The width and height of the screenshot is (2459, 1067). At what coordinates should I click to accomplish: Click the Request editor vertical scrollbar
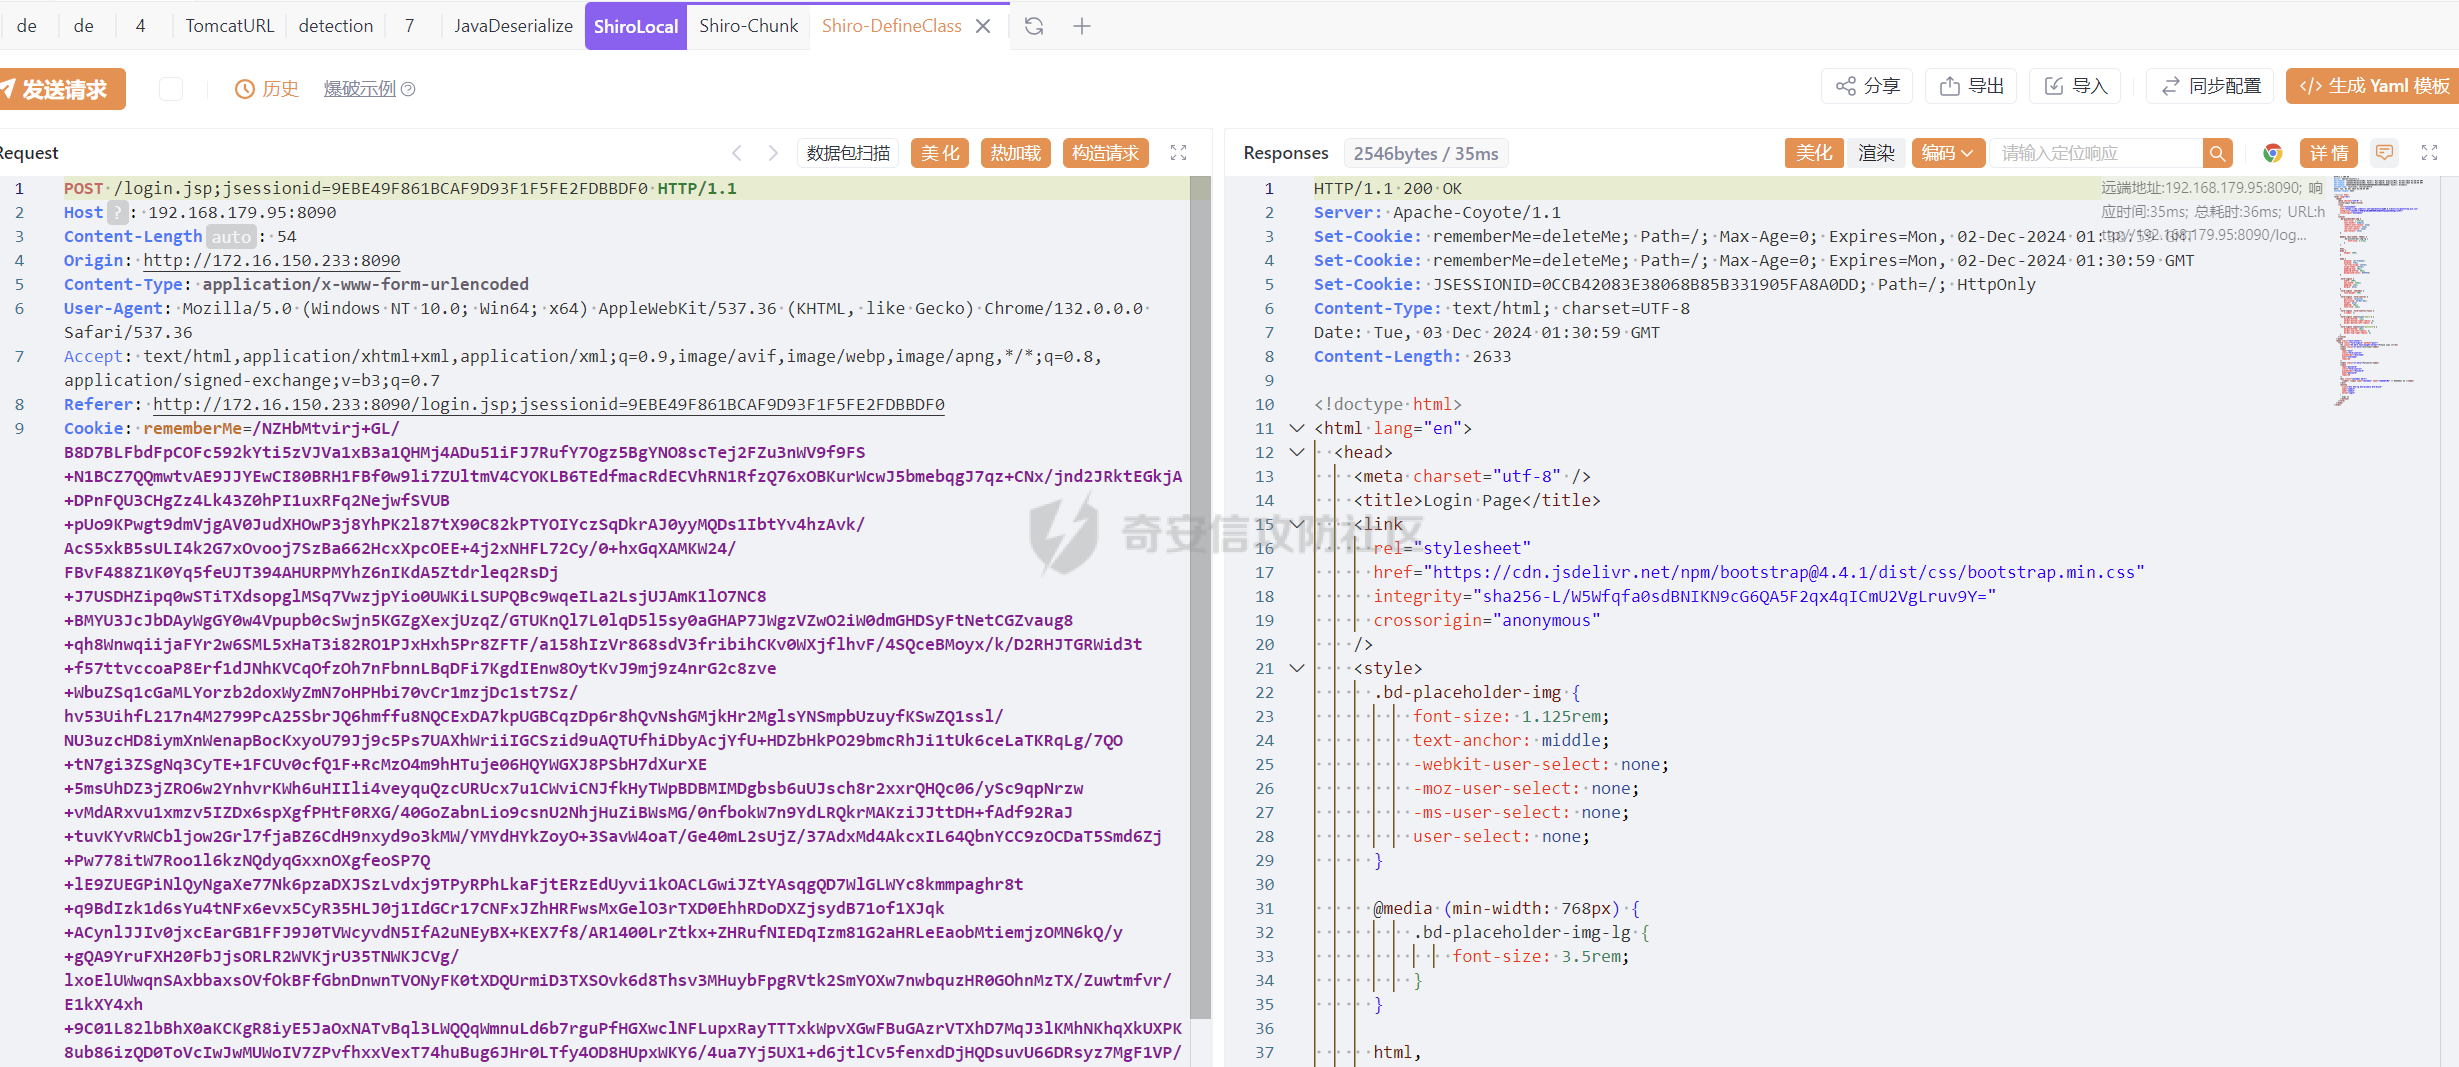1200,600
